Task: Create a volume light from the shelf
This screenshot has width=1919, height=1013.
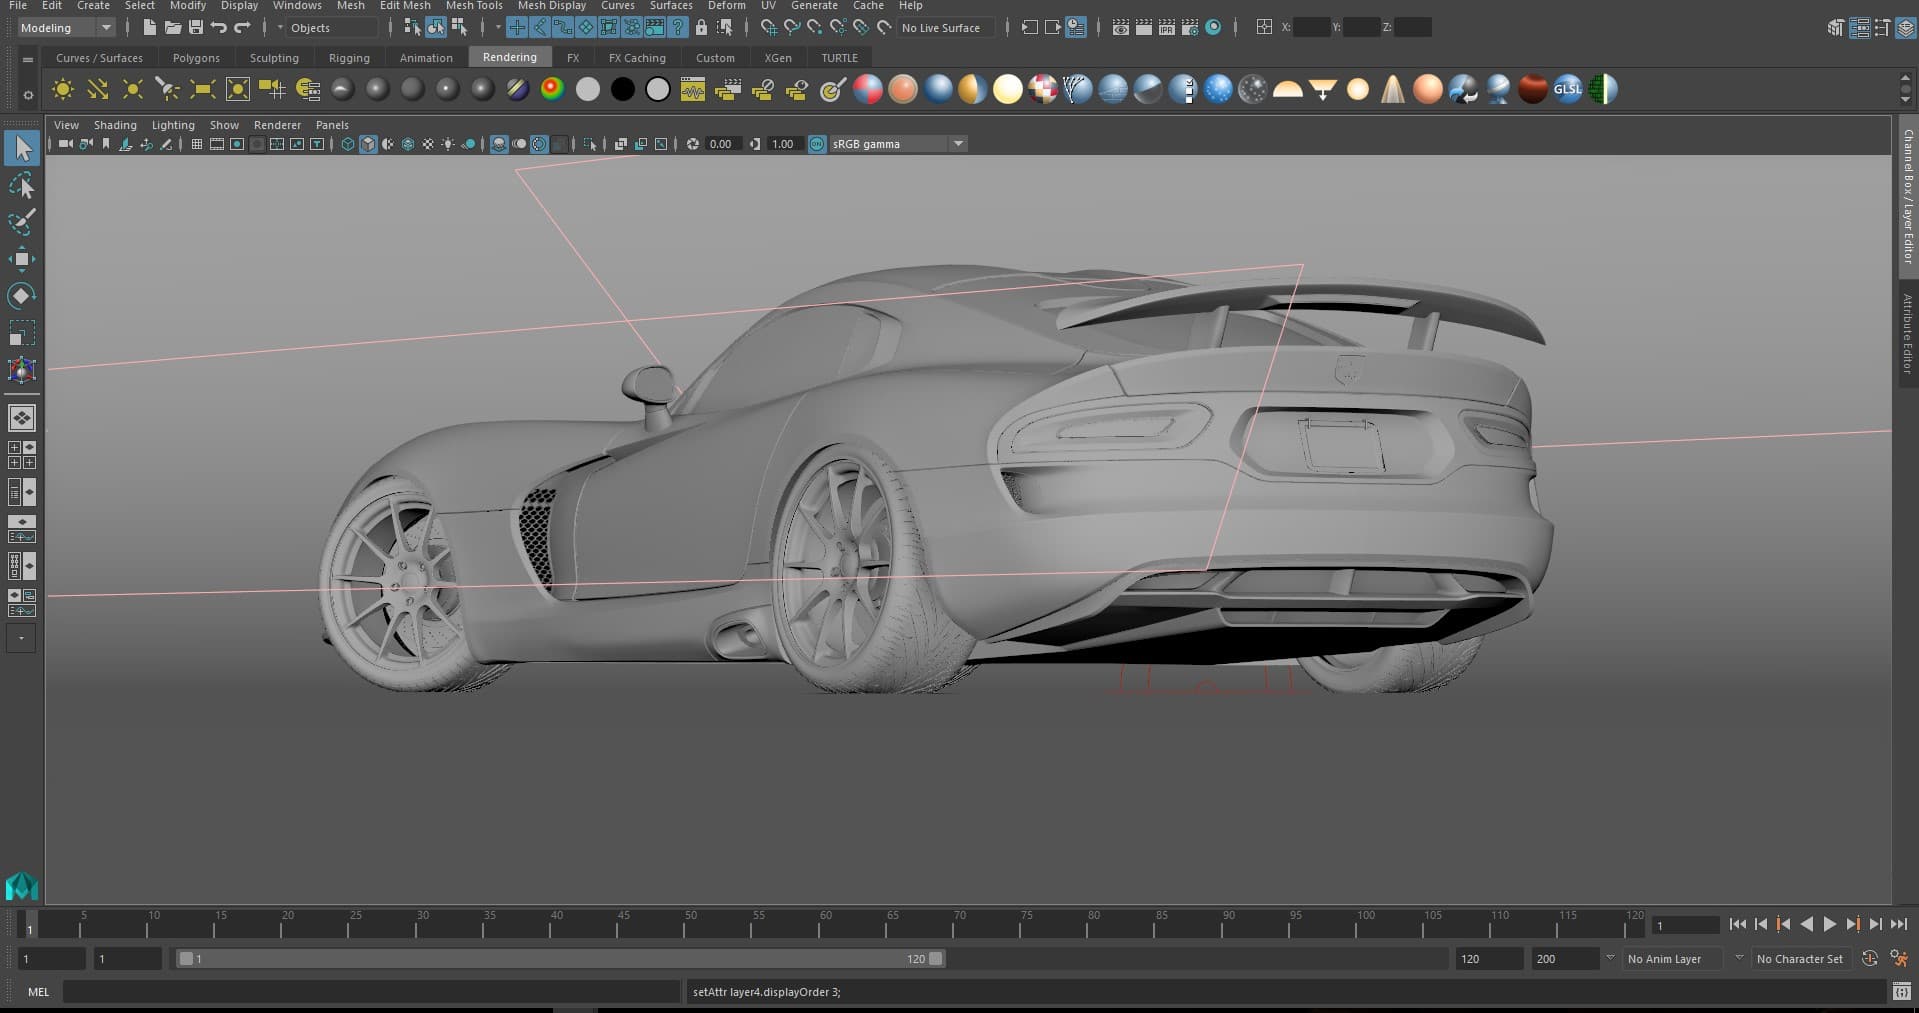Action: 238,90
